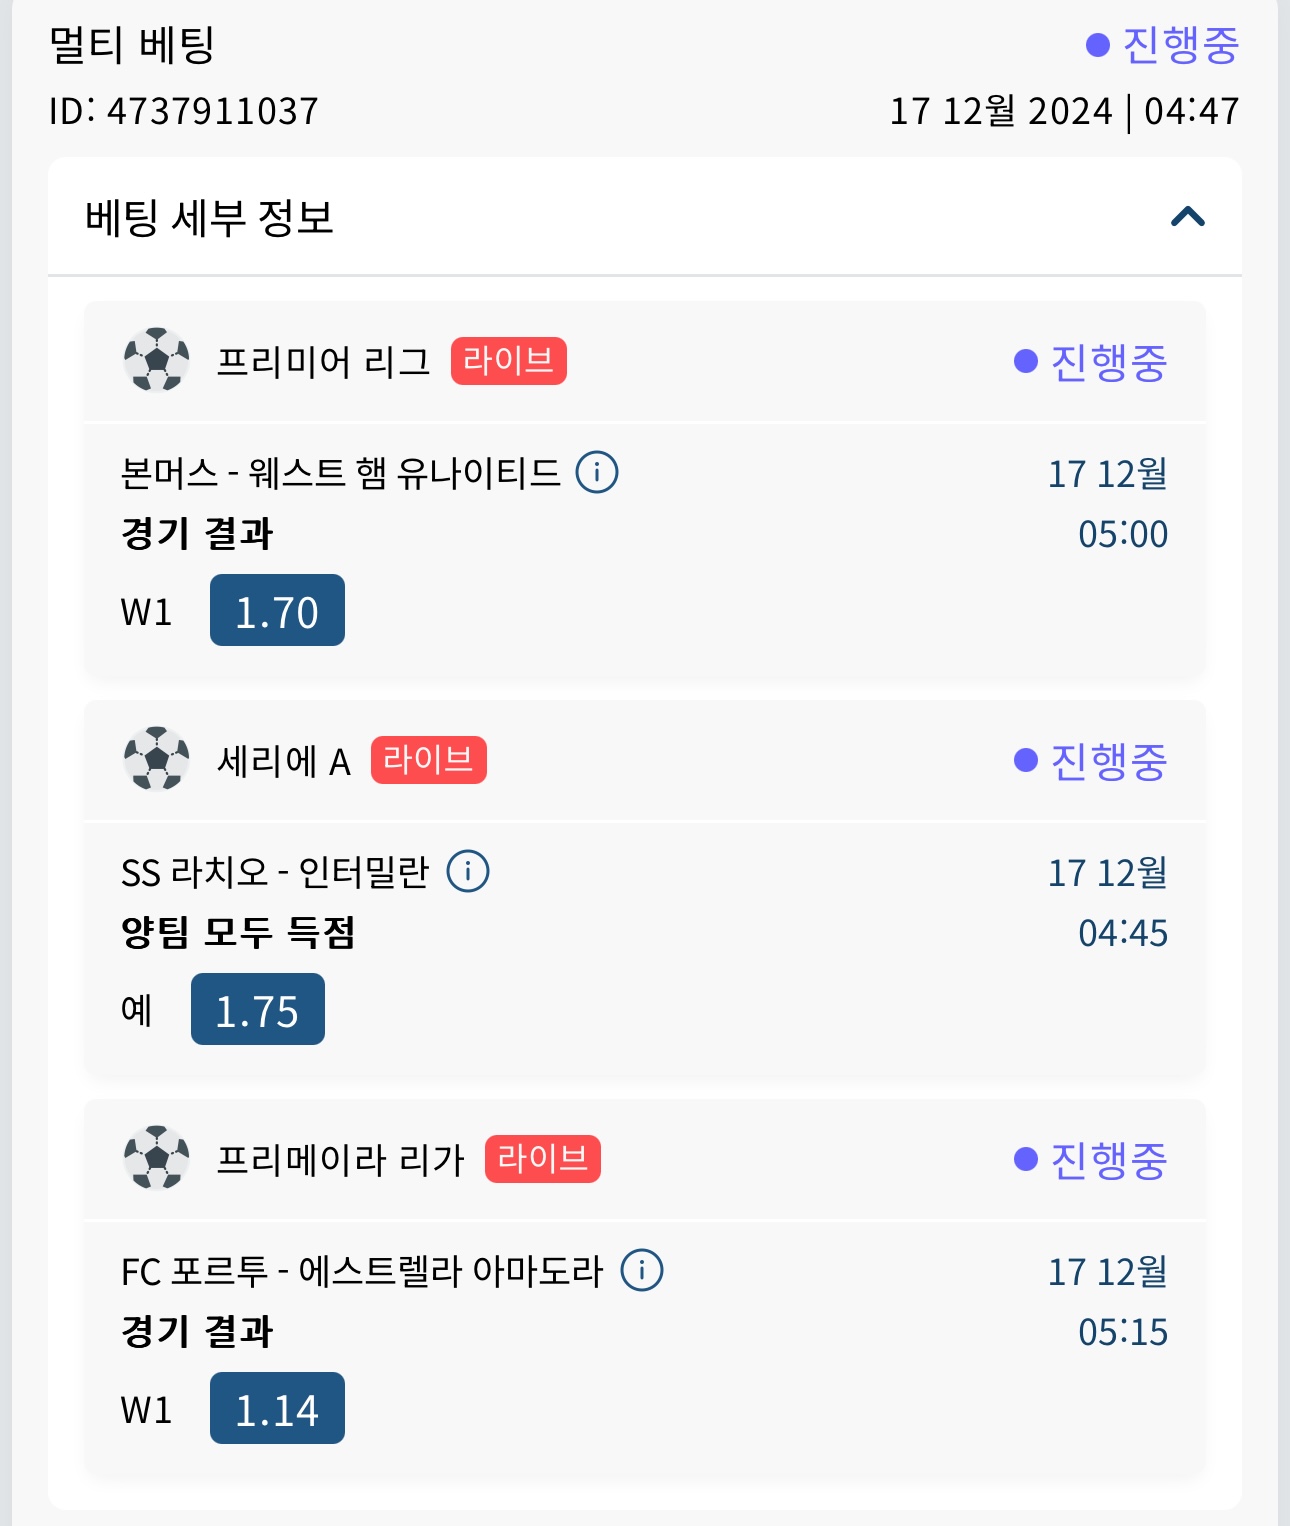The width and height of the screenshot is (1290, 1526).
Task: Click the soccer ball icon for 프리메이라 리가
Action: click(156, 1158)
